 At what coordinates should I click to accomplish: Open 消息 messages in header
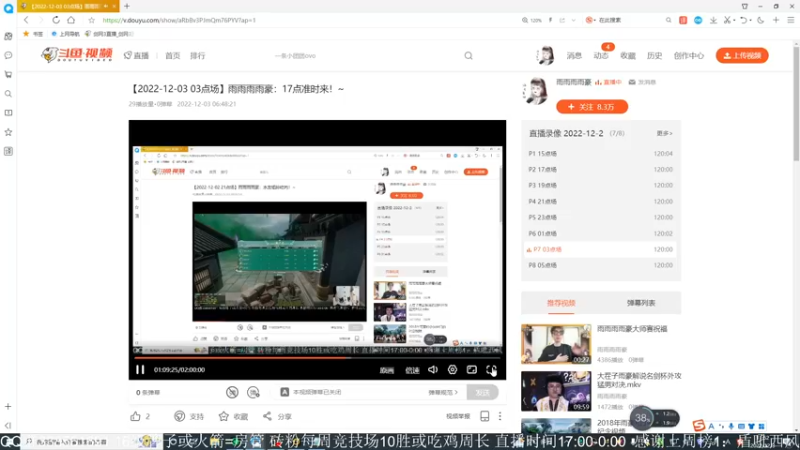pyautogui.click(x=574, y=56)
